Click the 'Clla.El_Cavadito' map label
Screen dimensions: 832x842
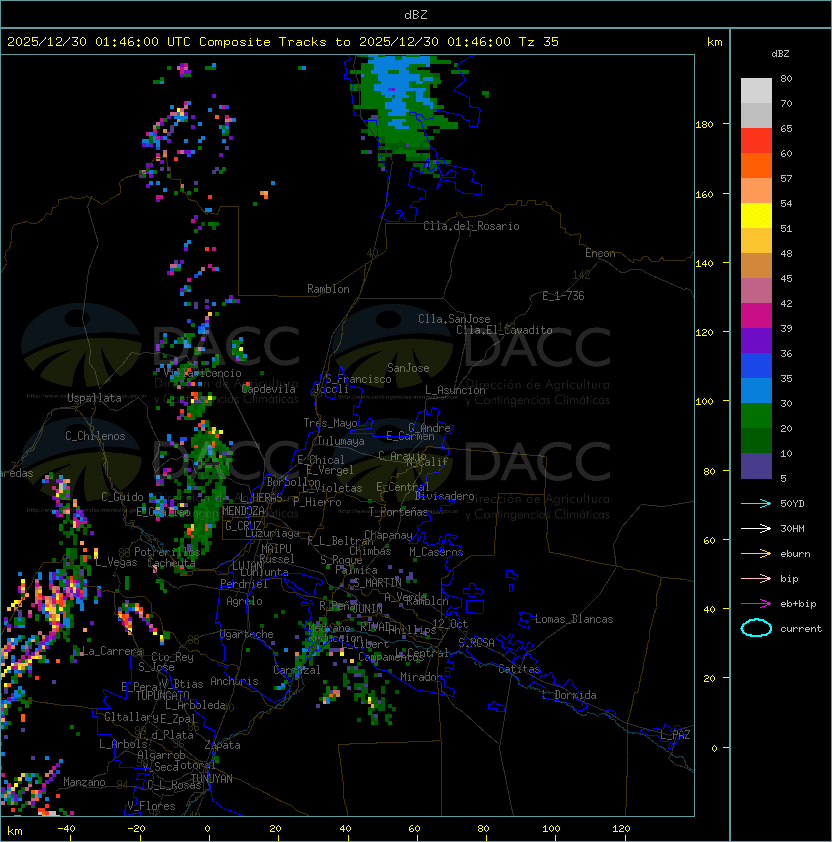coord(504,330)
